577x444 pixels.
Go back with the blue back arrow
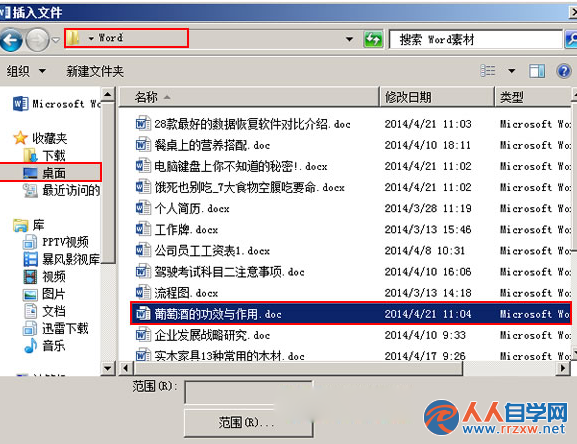[x=11, y=40]
